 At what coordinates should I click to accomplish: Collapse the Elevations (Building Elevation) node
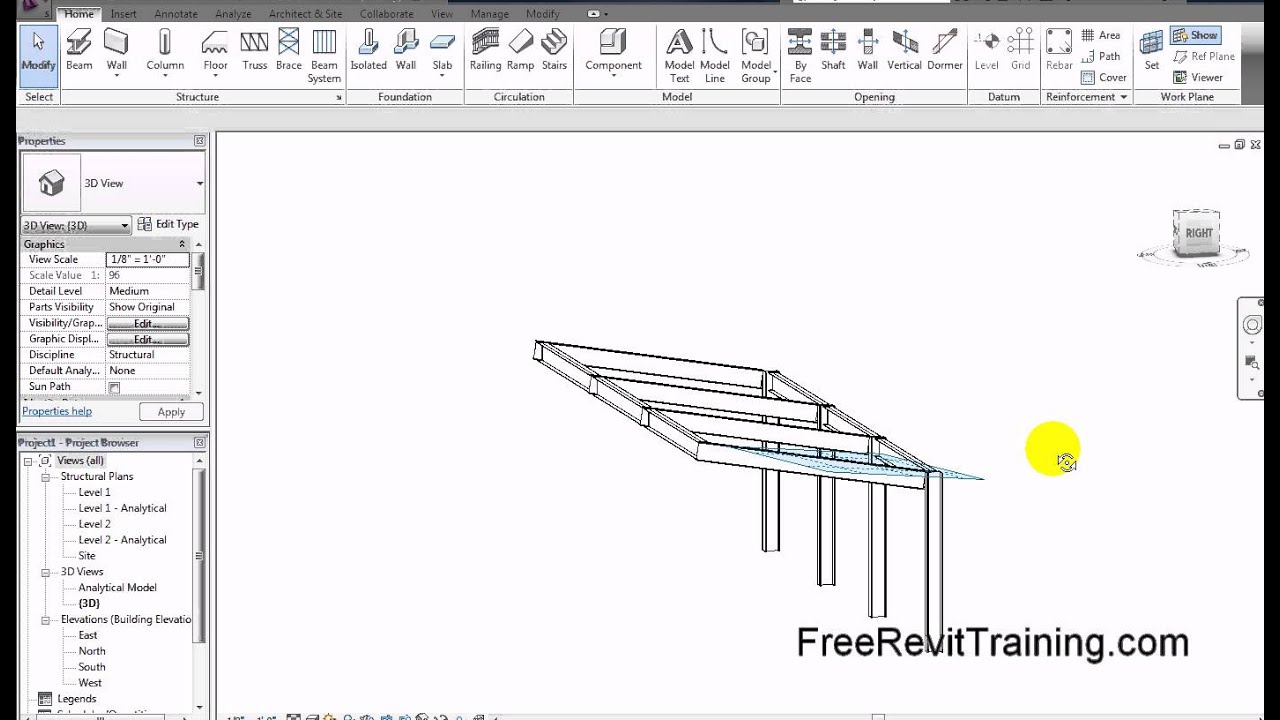(46, 620)
